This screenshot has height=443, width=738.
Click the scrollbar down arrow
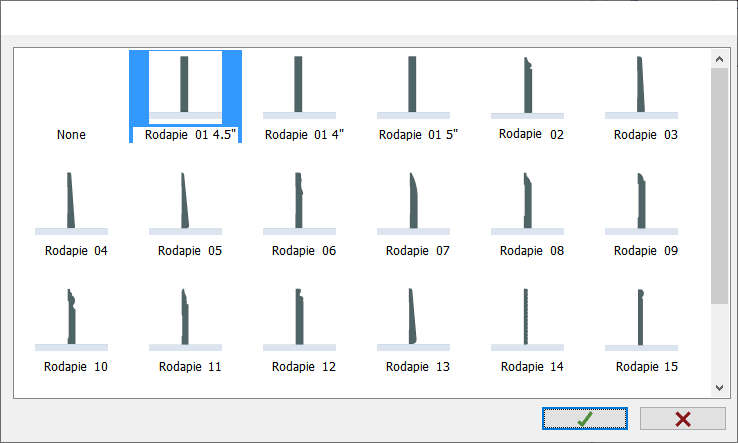[x=719, y=387]
